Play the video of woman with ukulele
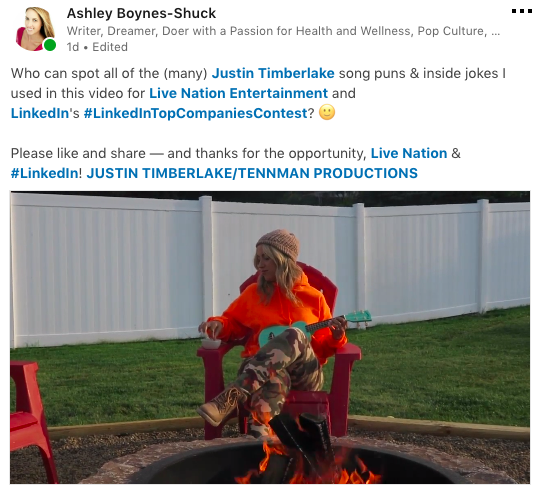The image size is (545, 494). pos(270,337)
